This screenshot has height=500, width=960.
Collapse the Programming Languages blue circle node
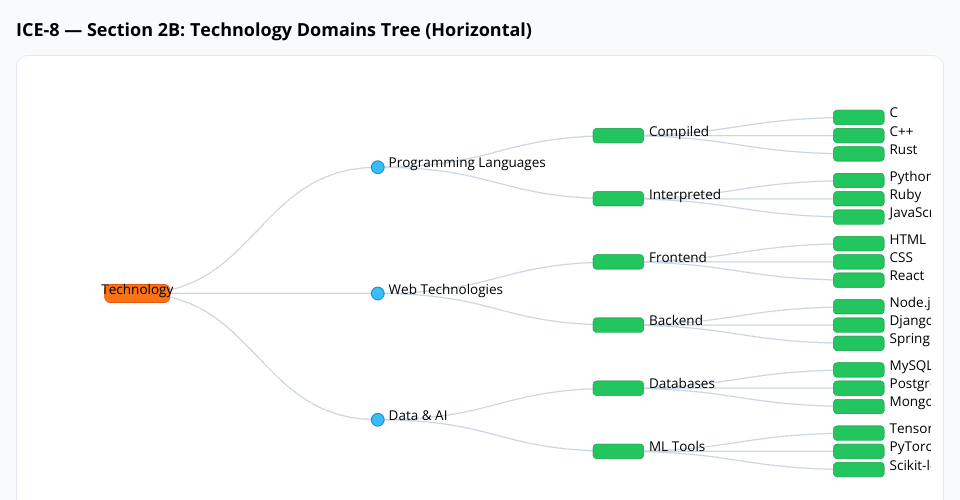tap(377, 167)
